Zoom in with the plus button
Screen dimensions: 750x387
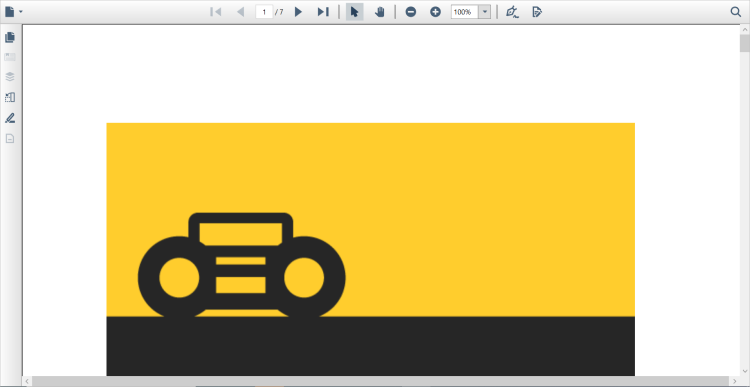click(435, 12)
